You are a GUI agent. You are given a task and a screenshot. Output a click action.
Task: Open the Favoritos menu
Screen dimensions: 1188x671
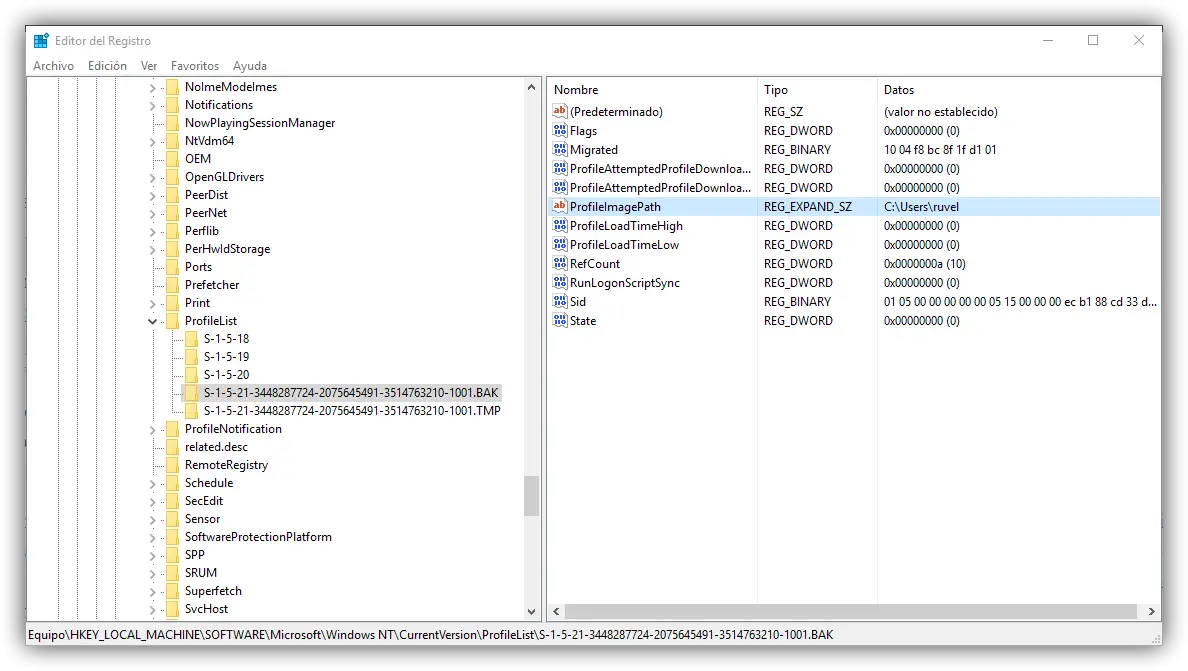coord(195,66)
